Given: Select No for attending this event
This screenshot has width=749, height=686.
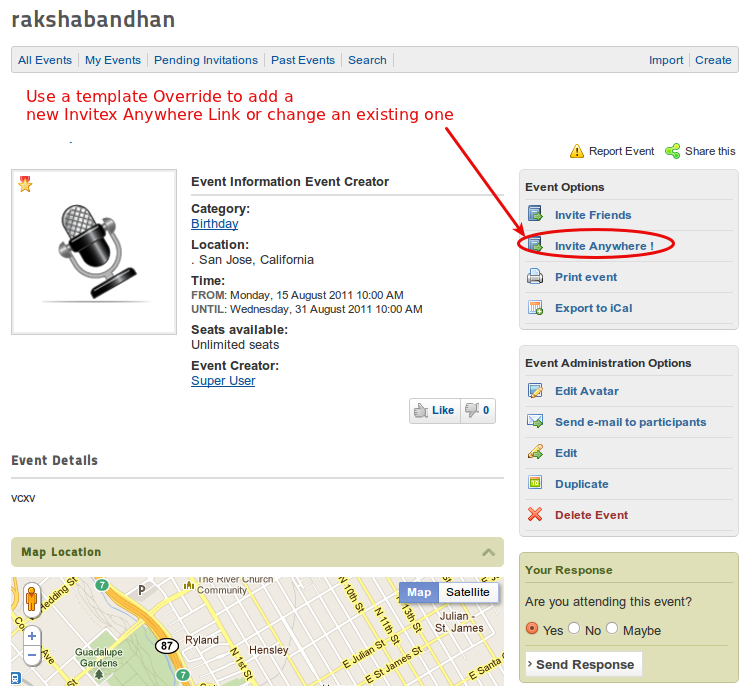Looking at the screenshot, I should click(574, 628).
